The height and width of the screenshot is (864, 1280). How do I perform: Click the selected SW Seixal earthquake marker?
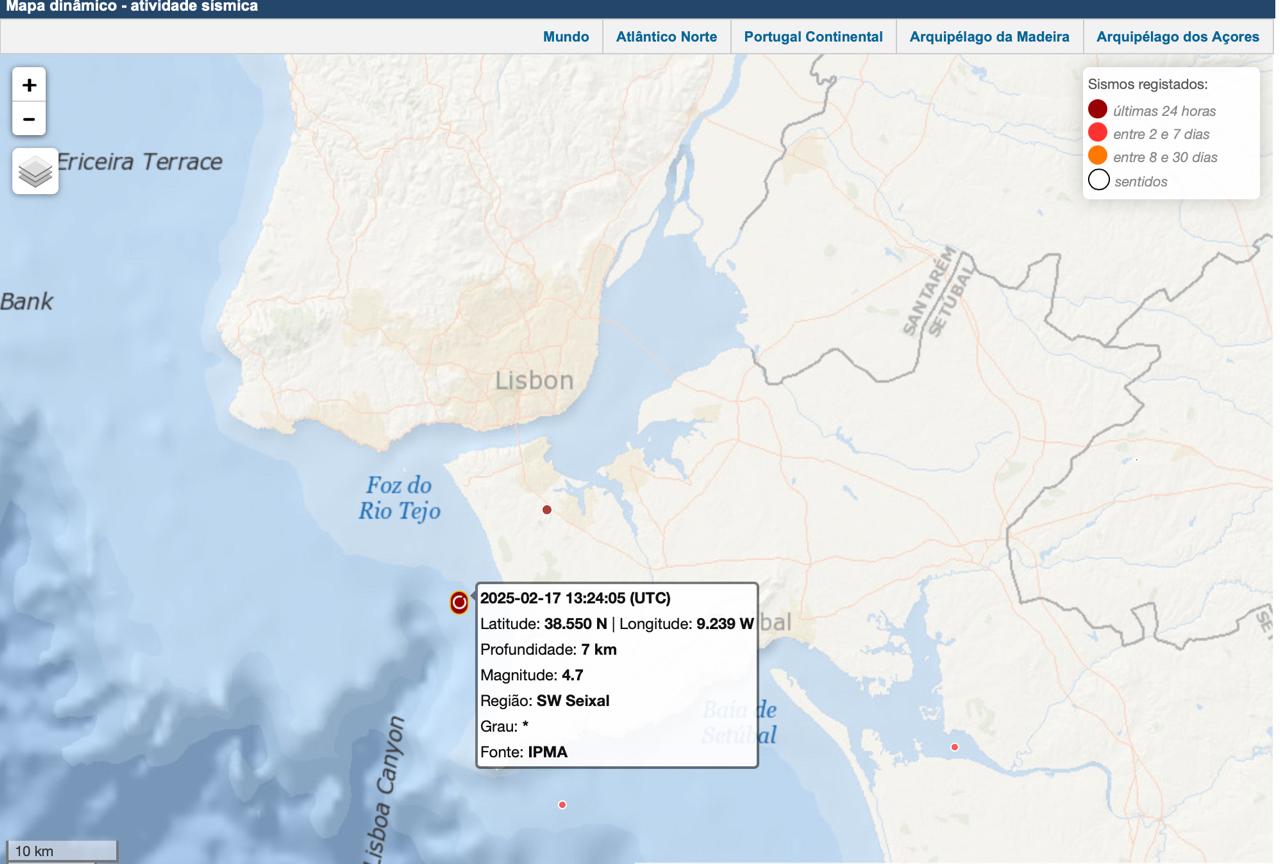point(459,602)
